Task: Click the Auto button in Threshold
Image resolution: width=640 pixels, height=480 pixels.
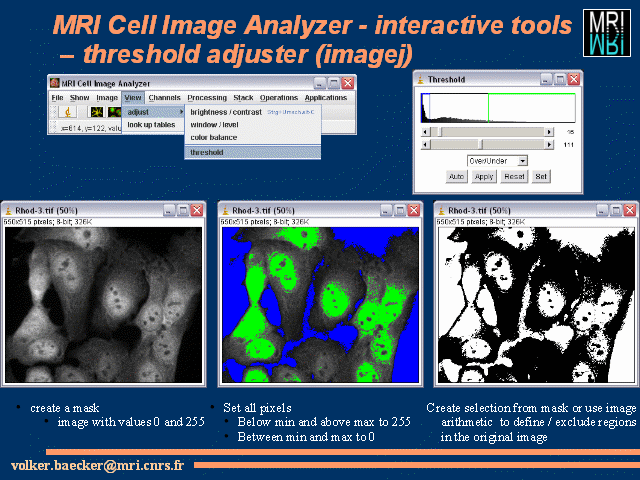Action: (x=456, y=176)
